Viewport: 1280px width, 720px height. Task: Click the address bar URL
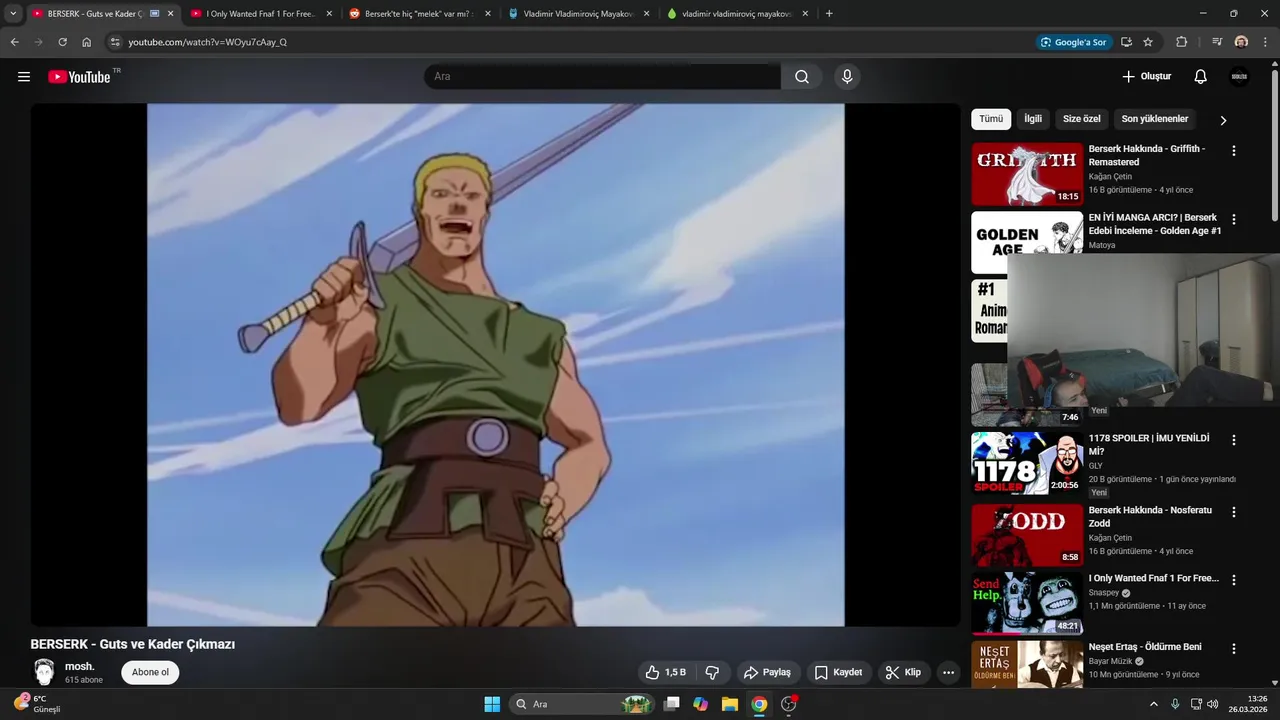[x=207, y=42]
